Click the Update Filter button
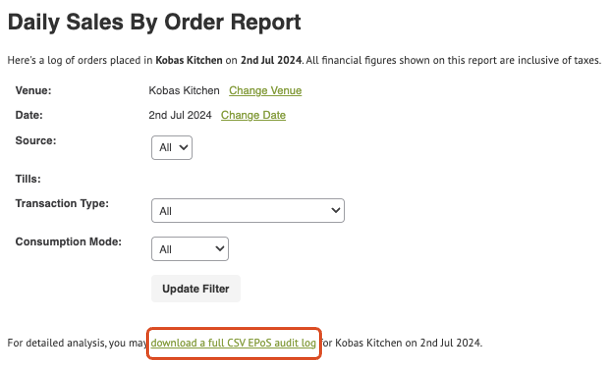This screenshot has width=612, height=374. click(196, 289)
